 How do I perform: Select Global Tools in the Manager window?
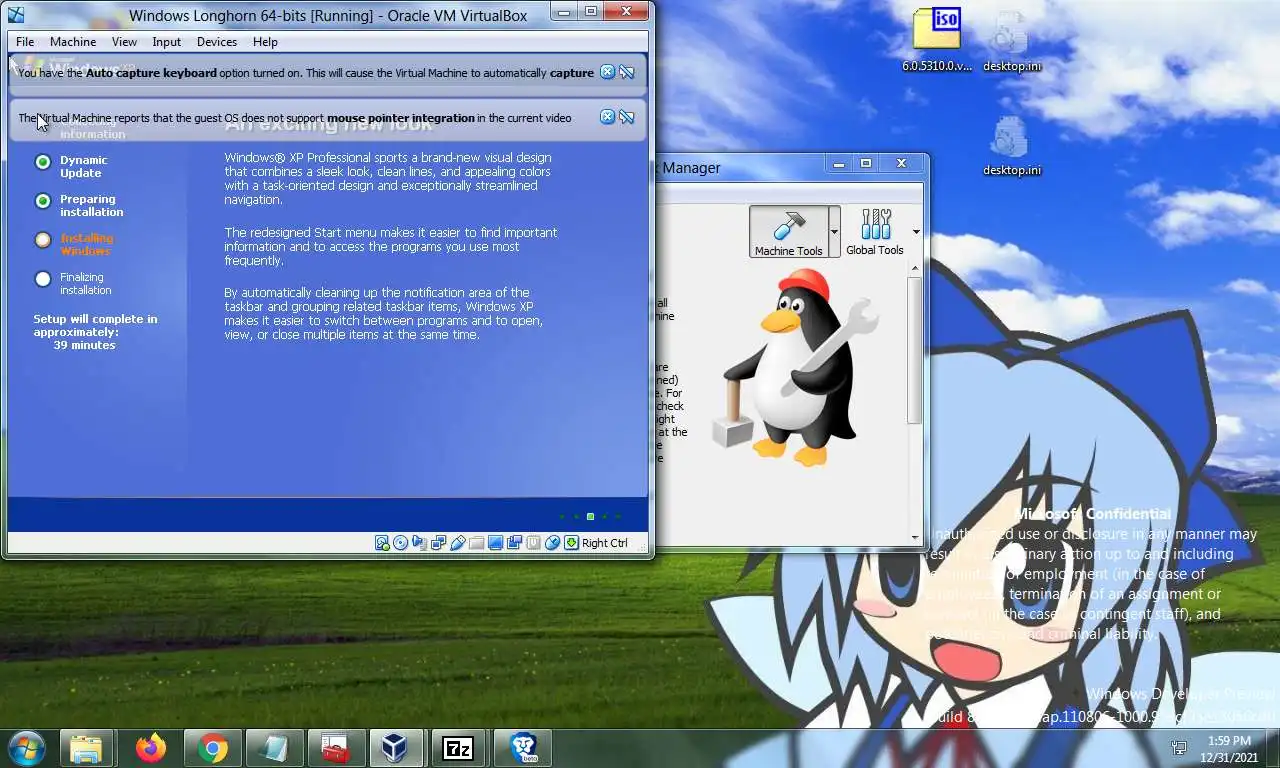pos(875,232)
